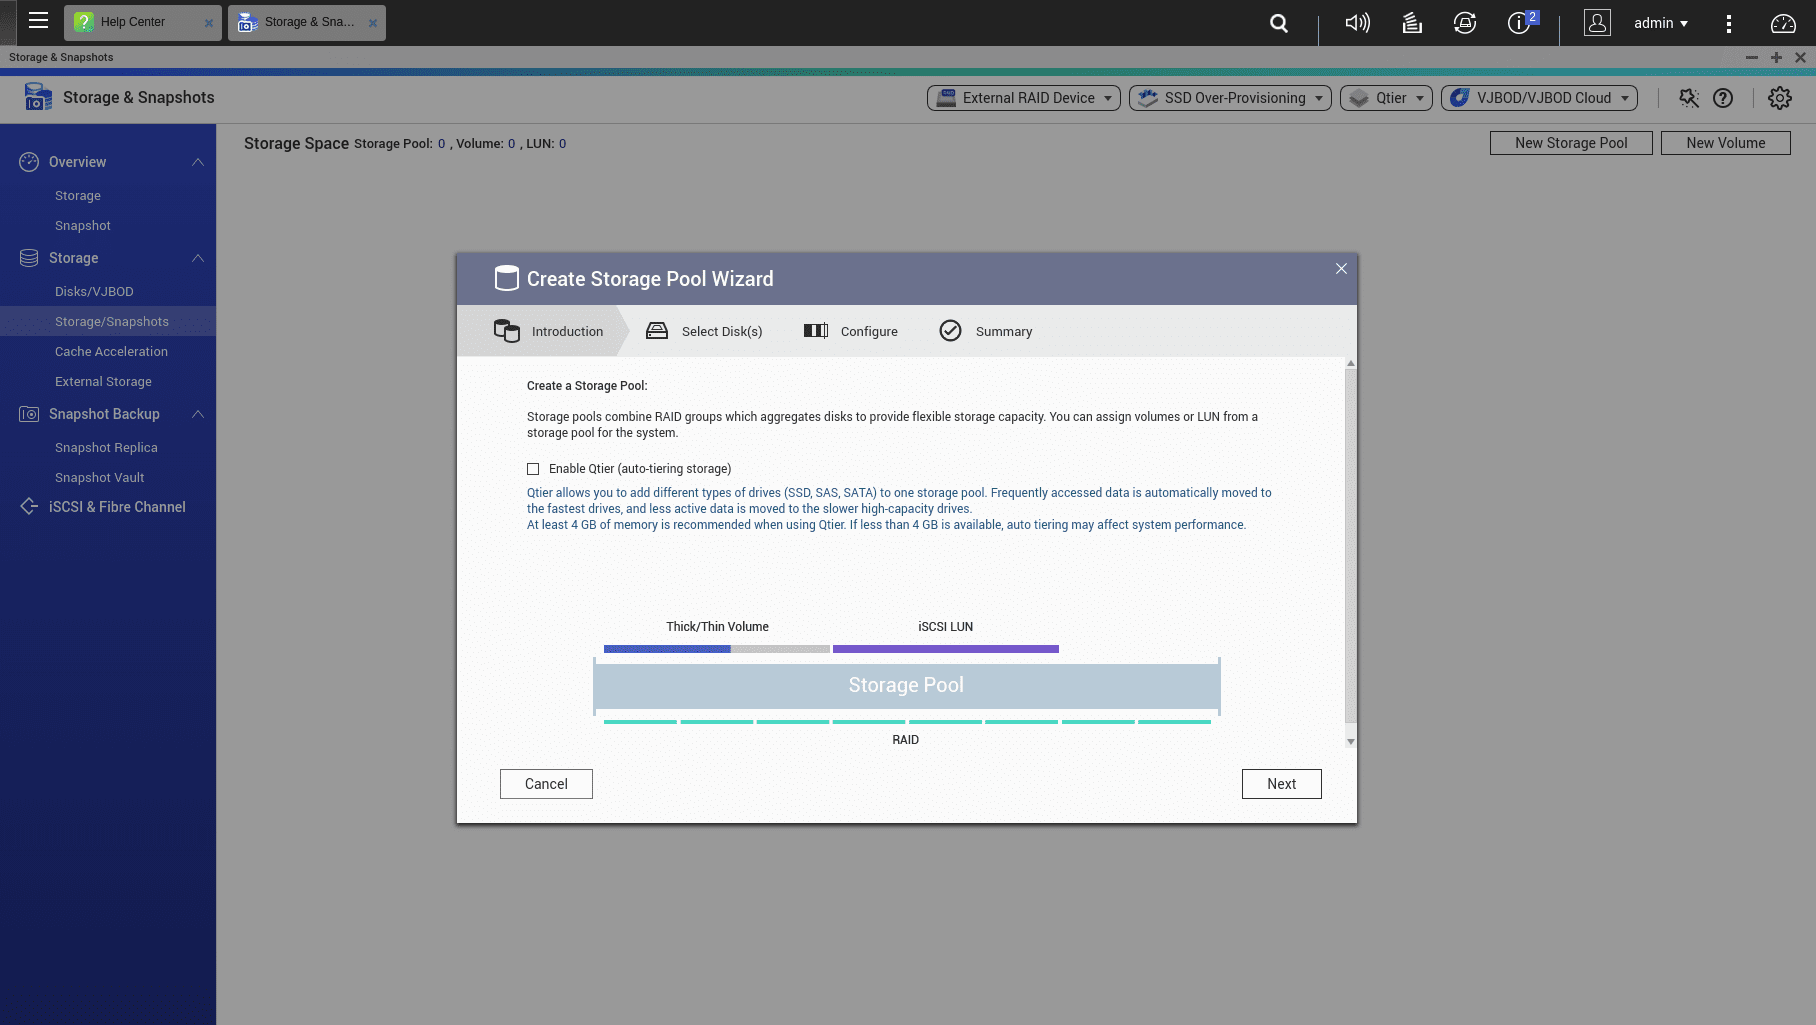Close the Create Storage Pool Wizard dialog
This screenshot has height=1025, width=1816.
[1341, 269]
